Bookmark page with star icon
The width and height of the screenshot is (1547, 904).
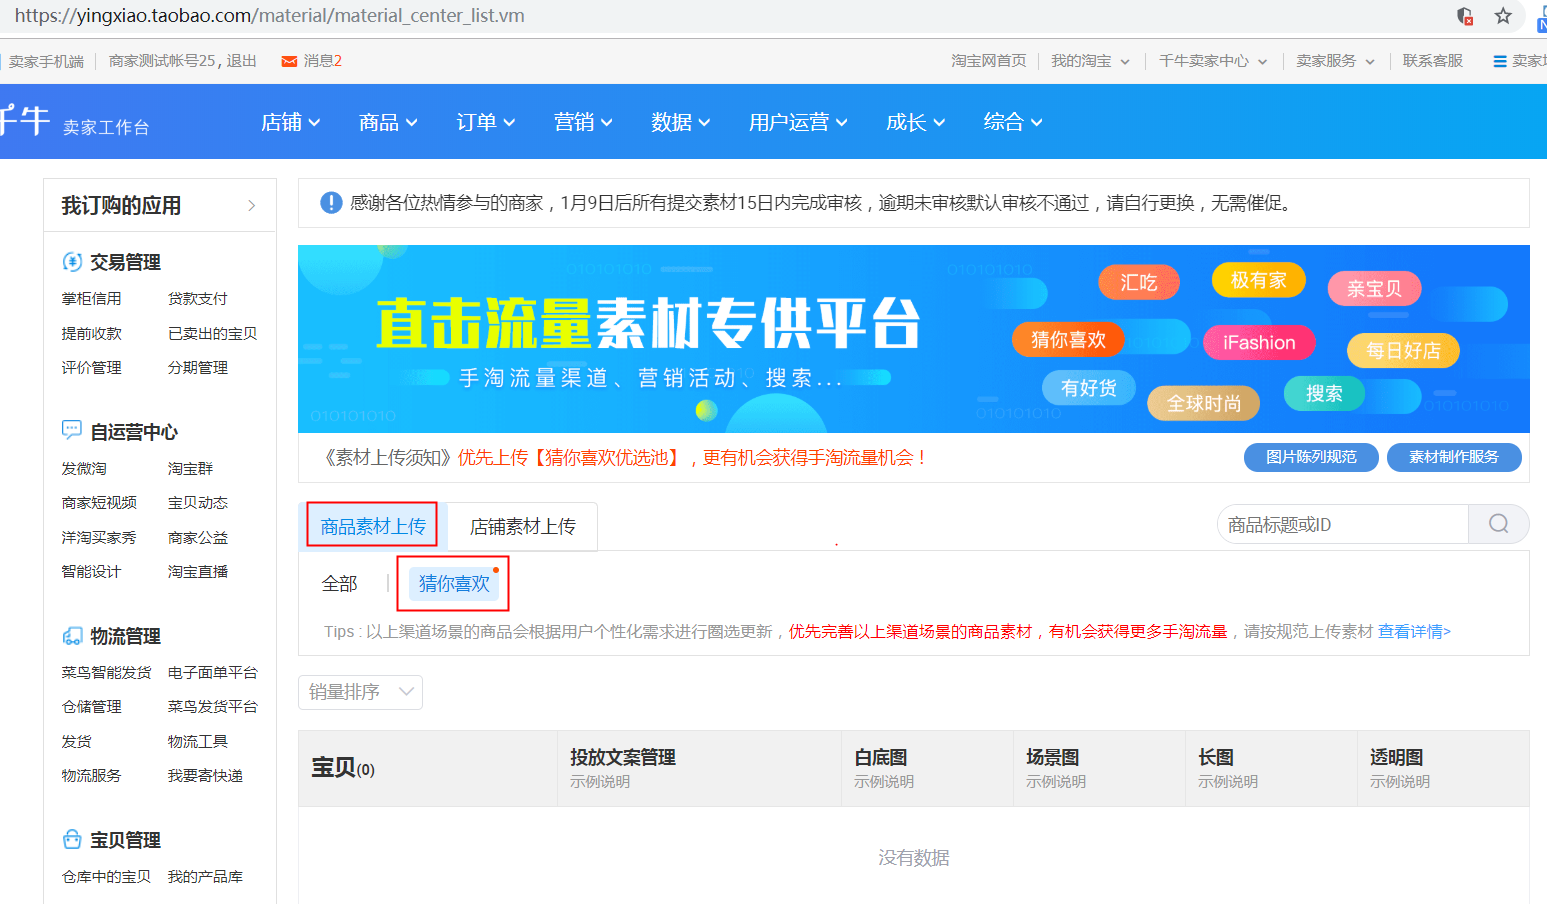pyautogui.click(x=1503, y=16)
